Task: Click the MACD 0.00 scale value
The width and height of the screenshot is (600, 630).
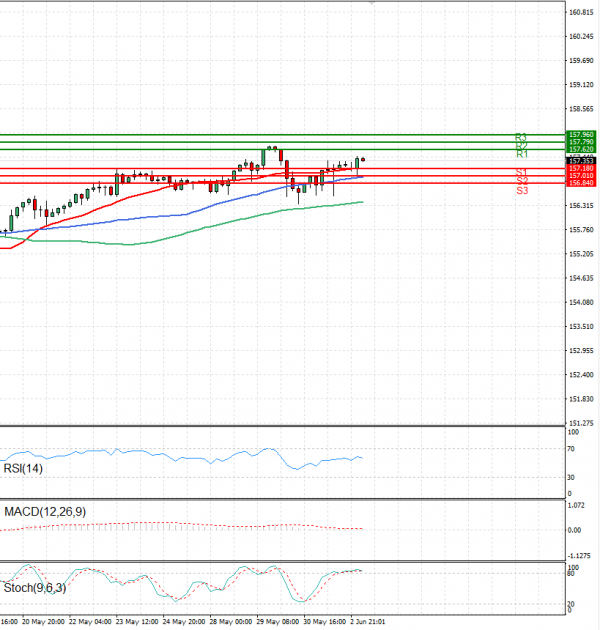Action: point(574,530)
